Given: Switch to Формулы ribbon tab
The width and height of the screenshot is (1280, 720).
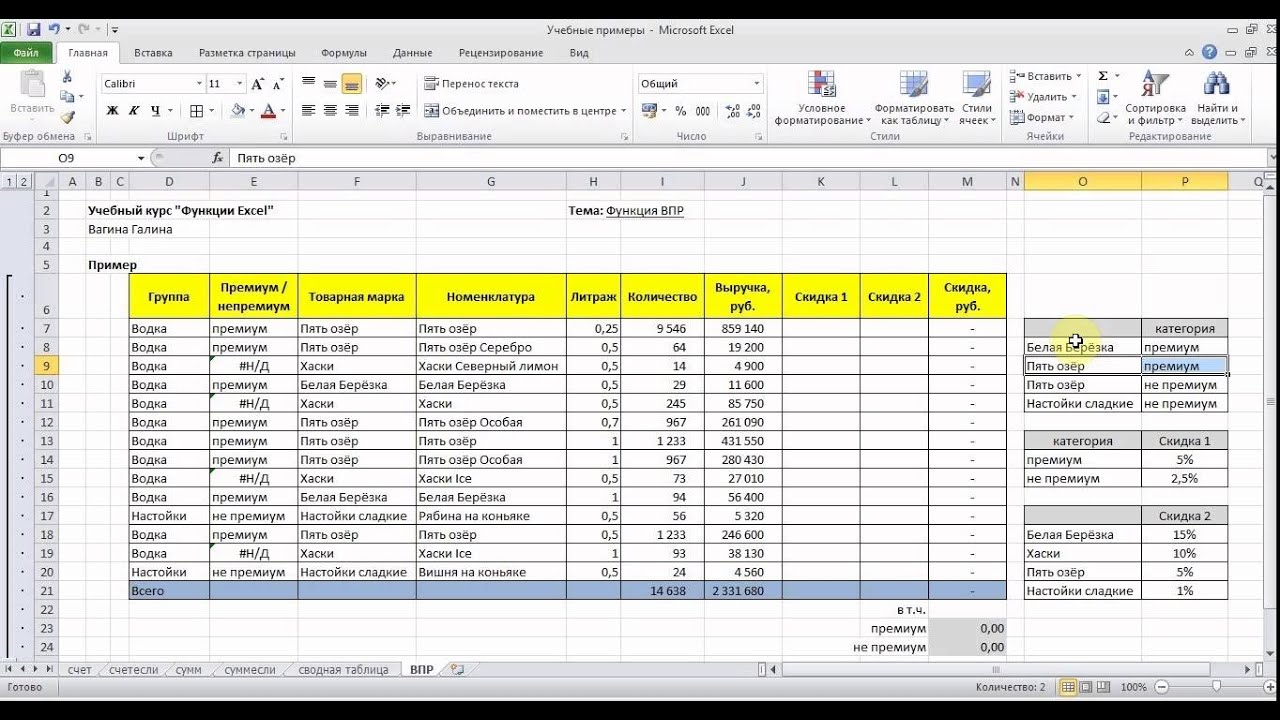Looking at the screenshot, I should 344,53.
